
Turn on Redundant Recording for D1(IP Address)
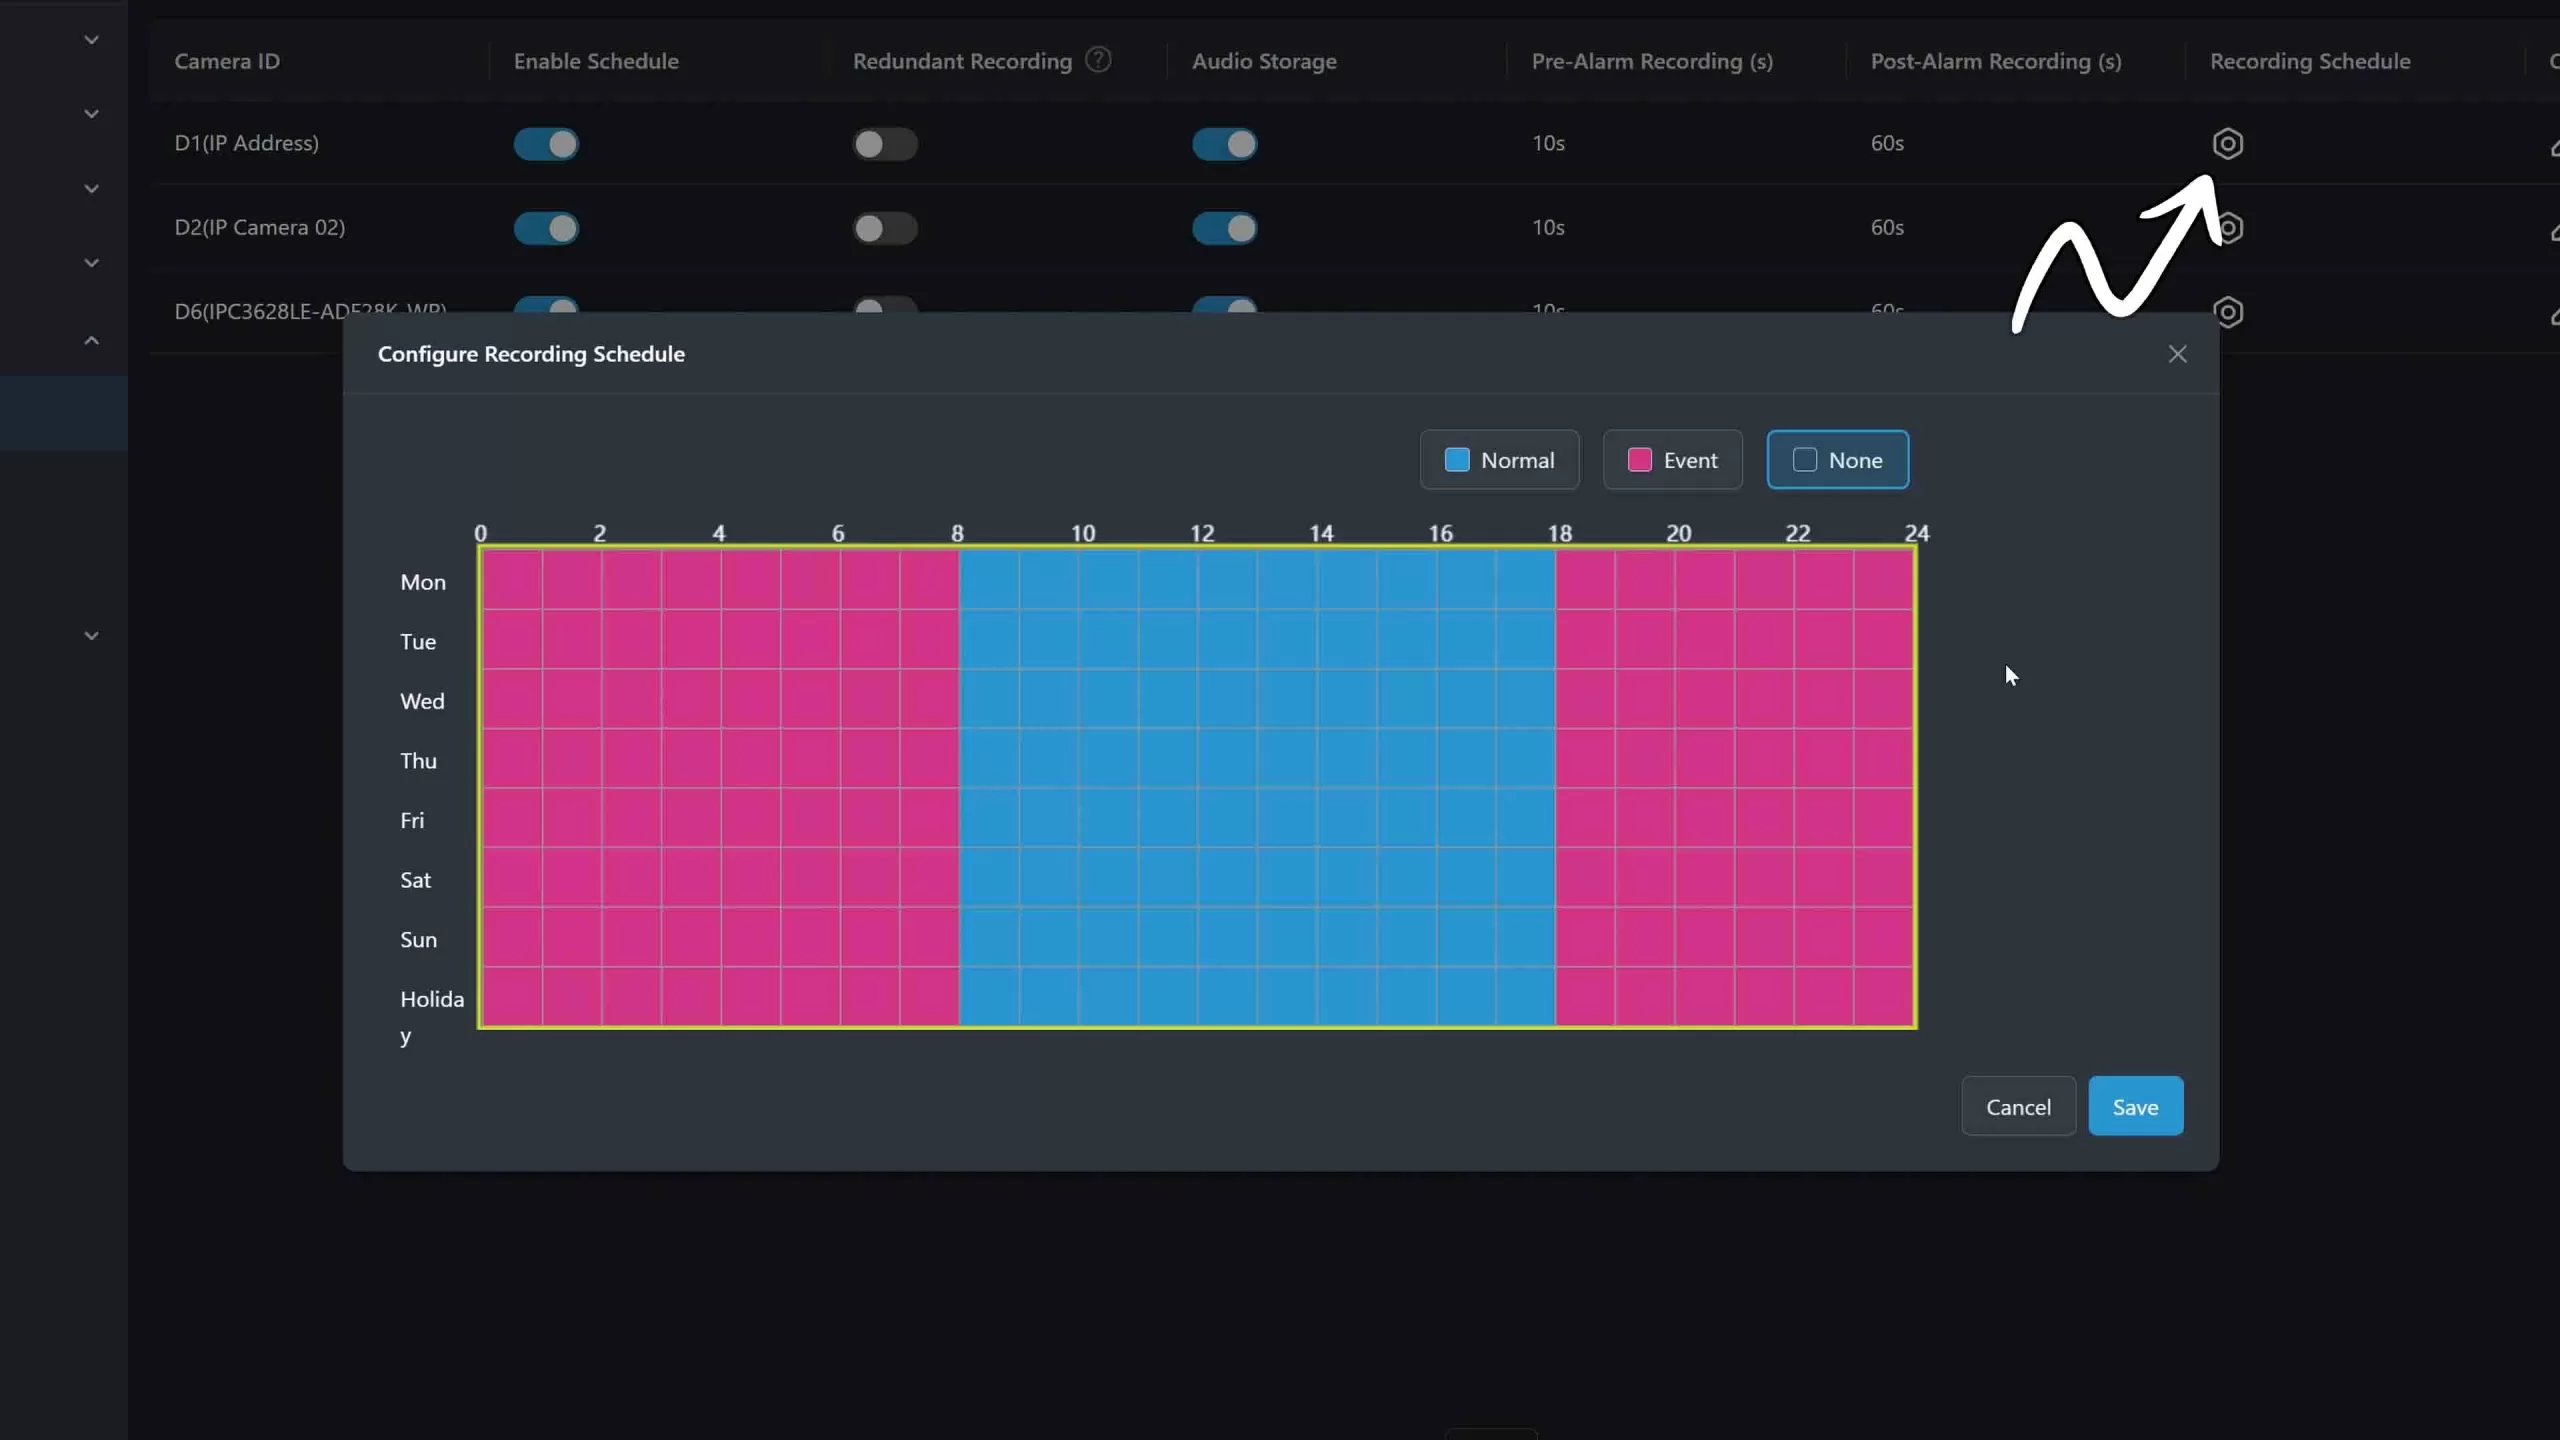tap(885, 144)
